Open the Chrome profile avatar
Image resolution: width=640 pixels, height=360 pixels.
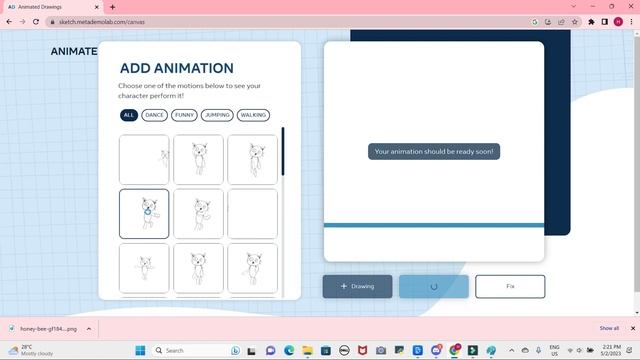(x=618, y=22)
